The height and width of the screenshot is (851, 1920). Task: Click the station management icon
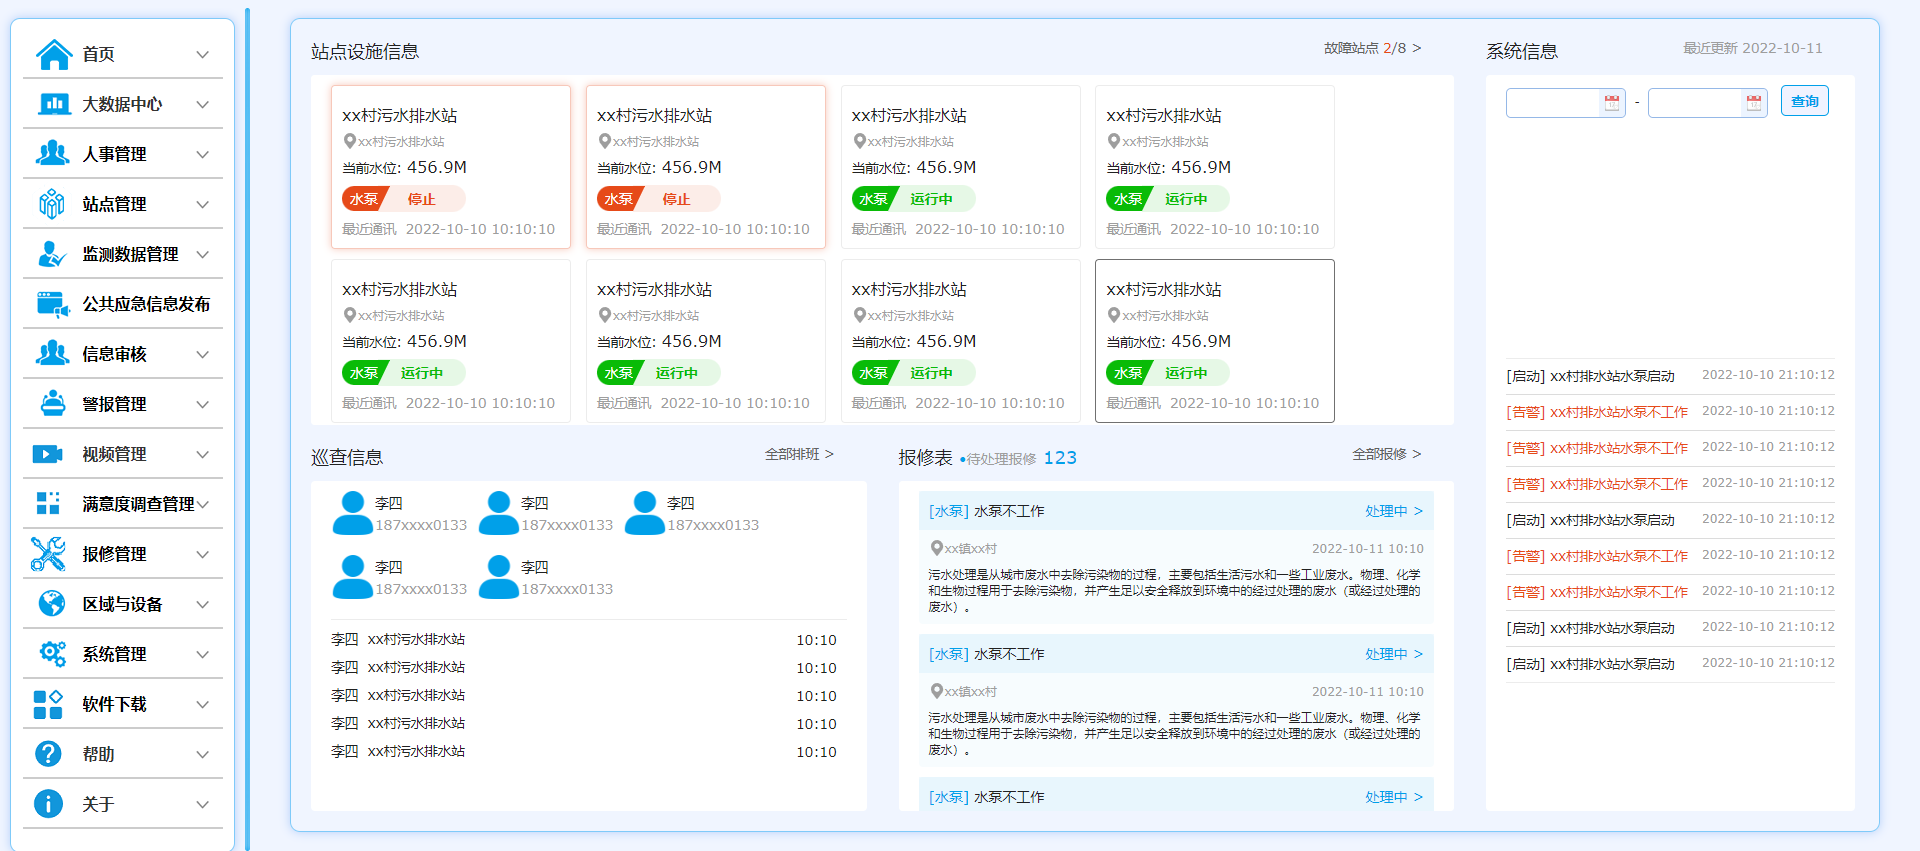(51, 204)
